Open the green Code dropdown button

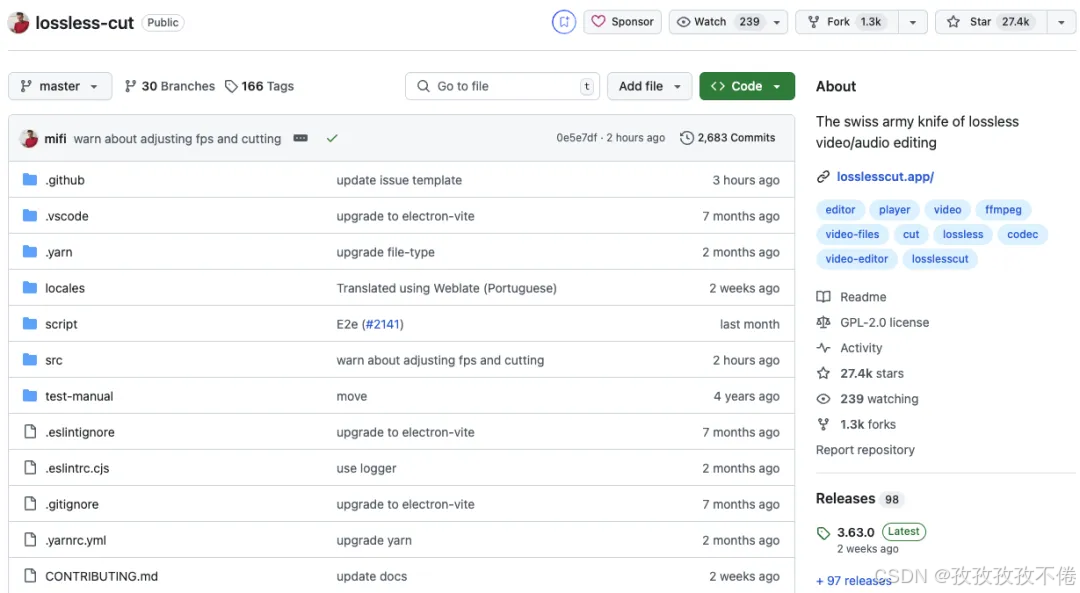[747, 86]
